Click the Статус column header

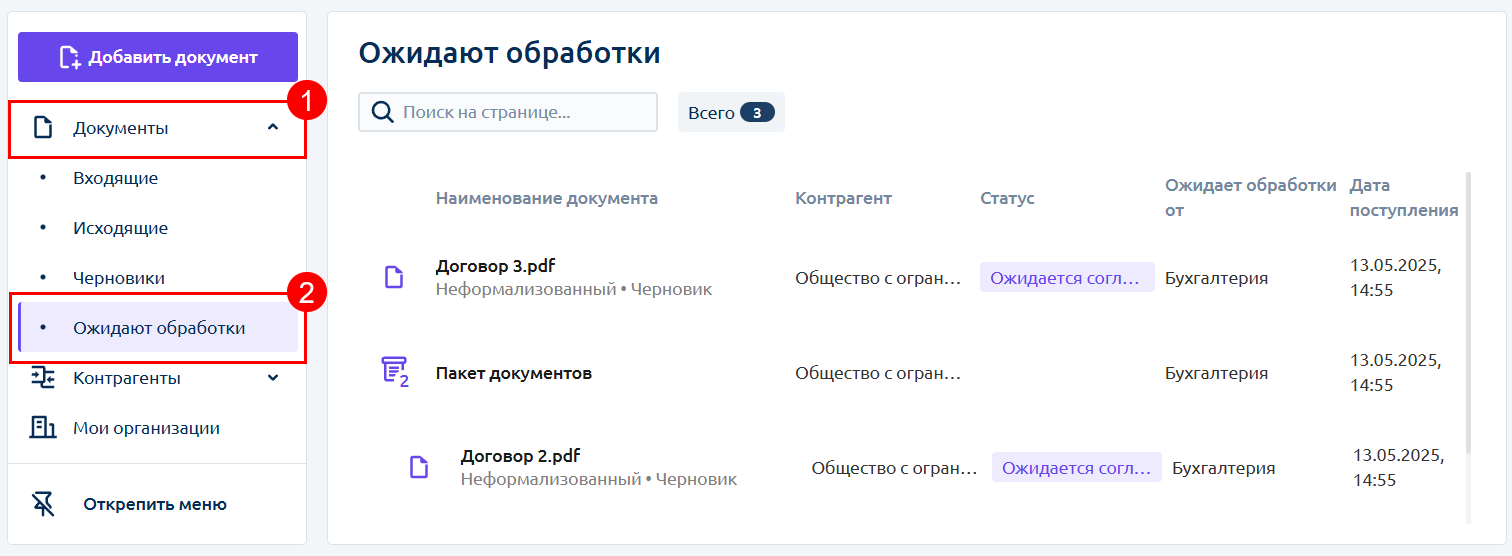pyautogui.click(x=1007, y=198)
